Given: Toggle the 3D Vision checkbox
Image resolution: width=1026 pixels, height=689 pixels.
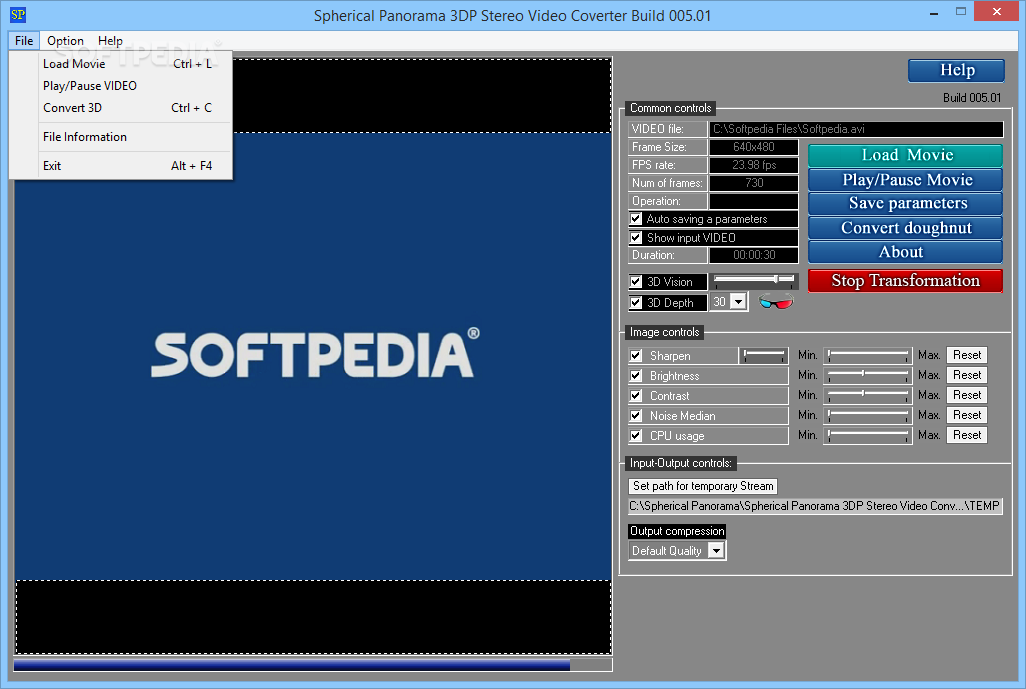Looking at the screenshot, I should pos(636,282).
